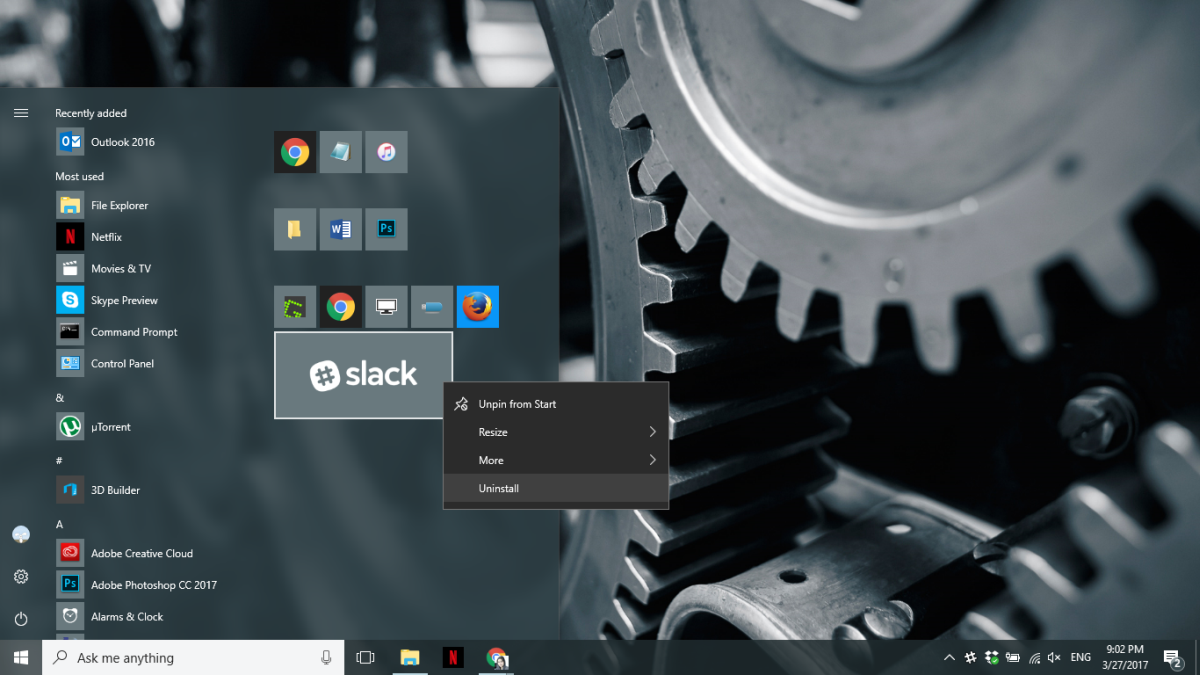Choose Unpin from Start in context menu
Image resolution: width=1200 pixels, height=675 pixels.
click(556, 404)
